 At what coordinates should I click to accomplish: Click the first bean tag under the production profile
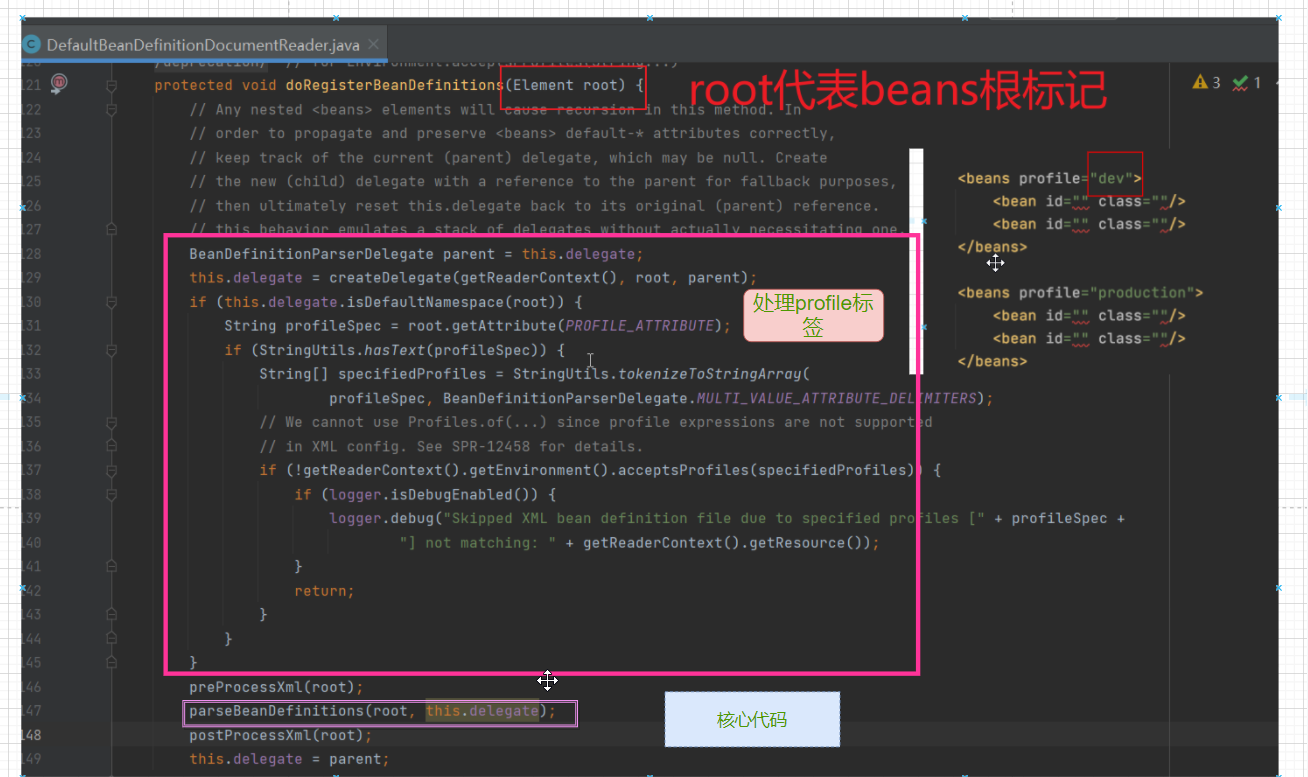tap(1089, 315)
